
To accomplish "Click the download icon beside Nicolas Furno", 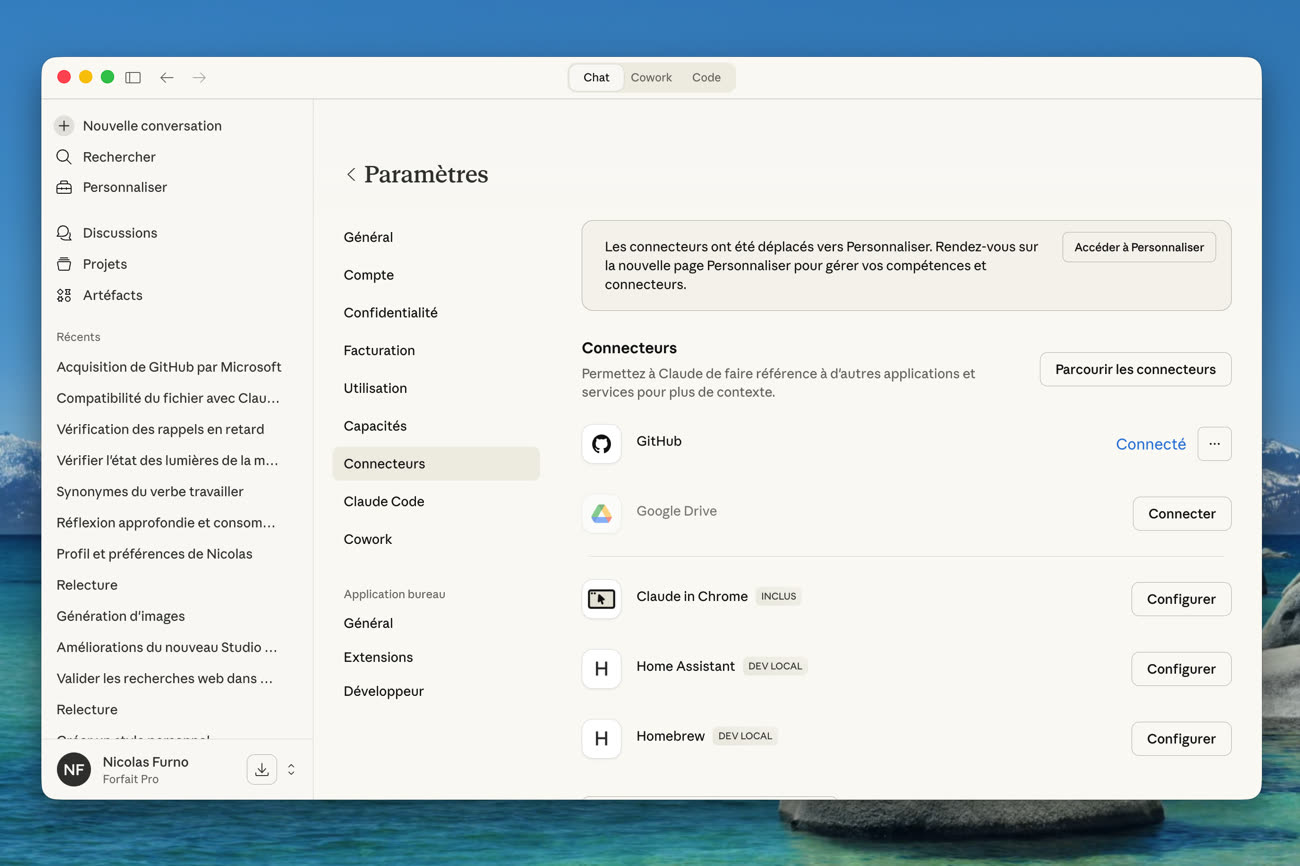I will [x=261, y=769].
